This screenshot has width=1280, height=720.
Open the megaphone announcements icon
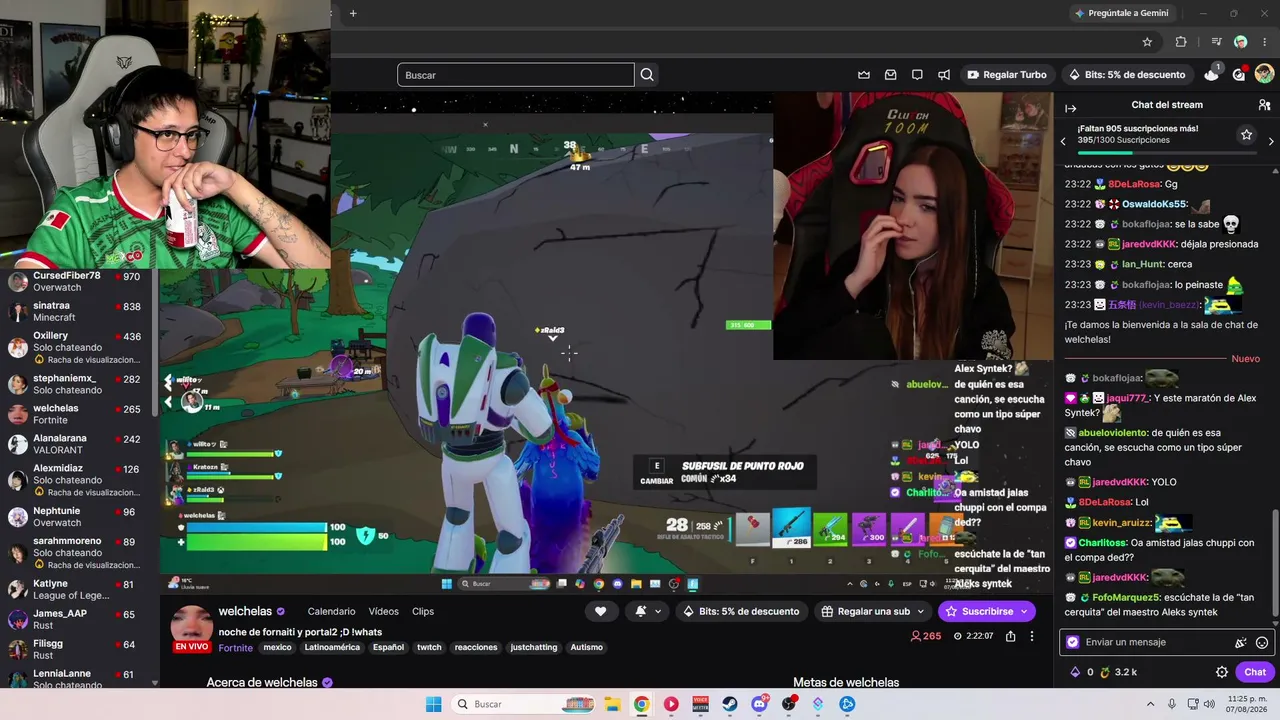944,75
